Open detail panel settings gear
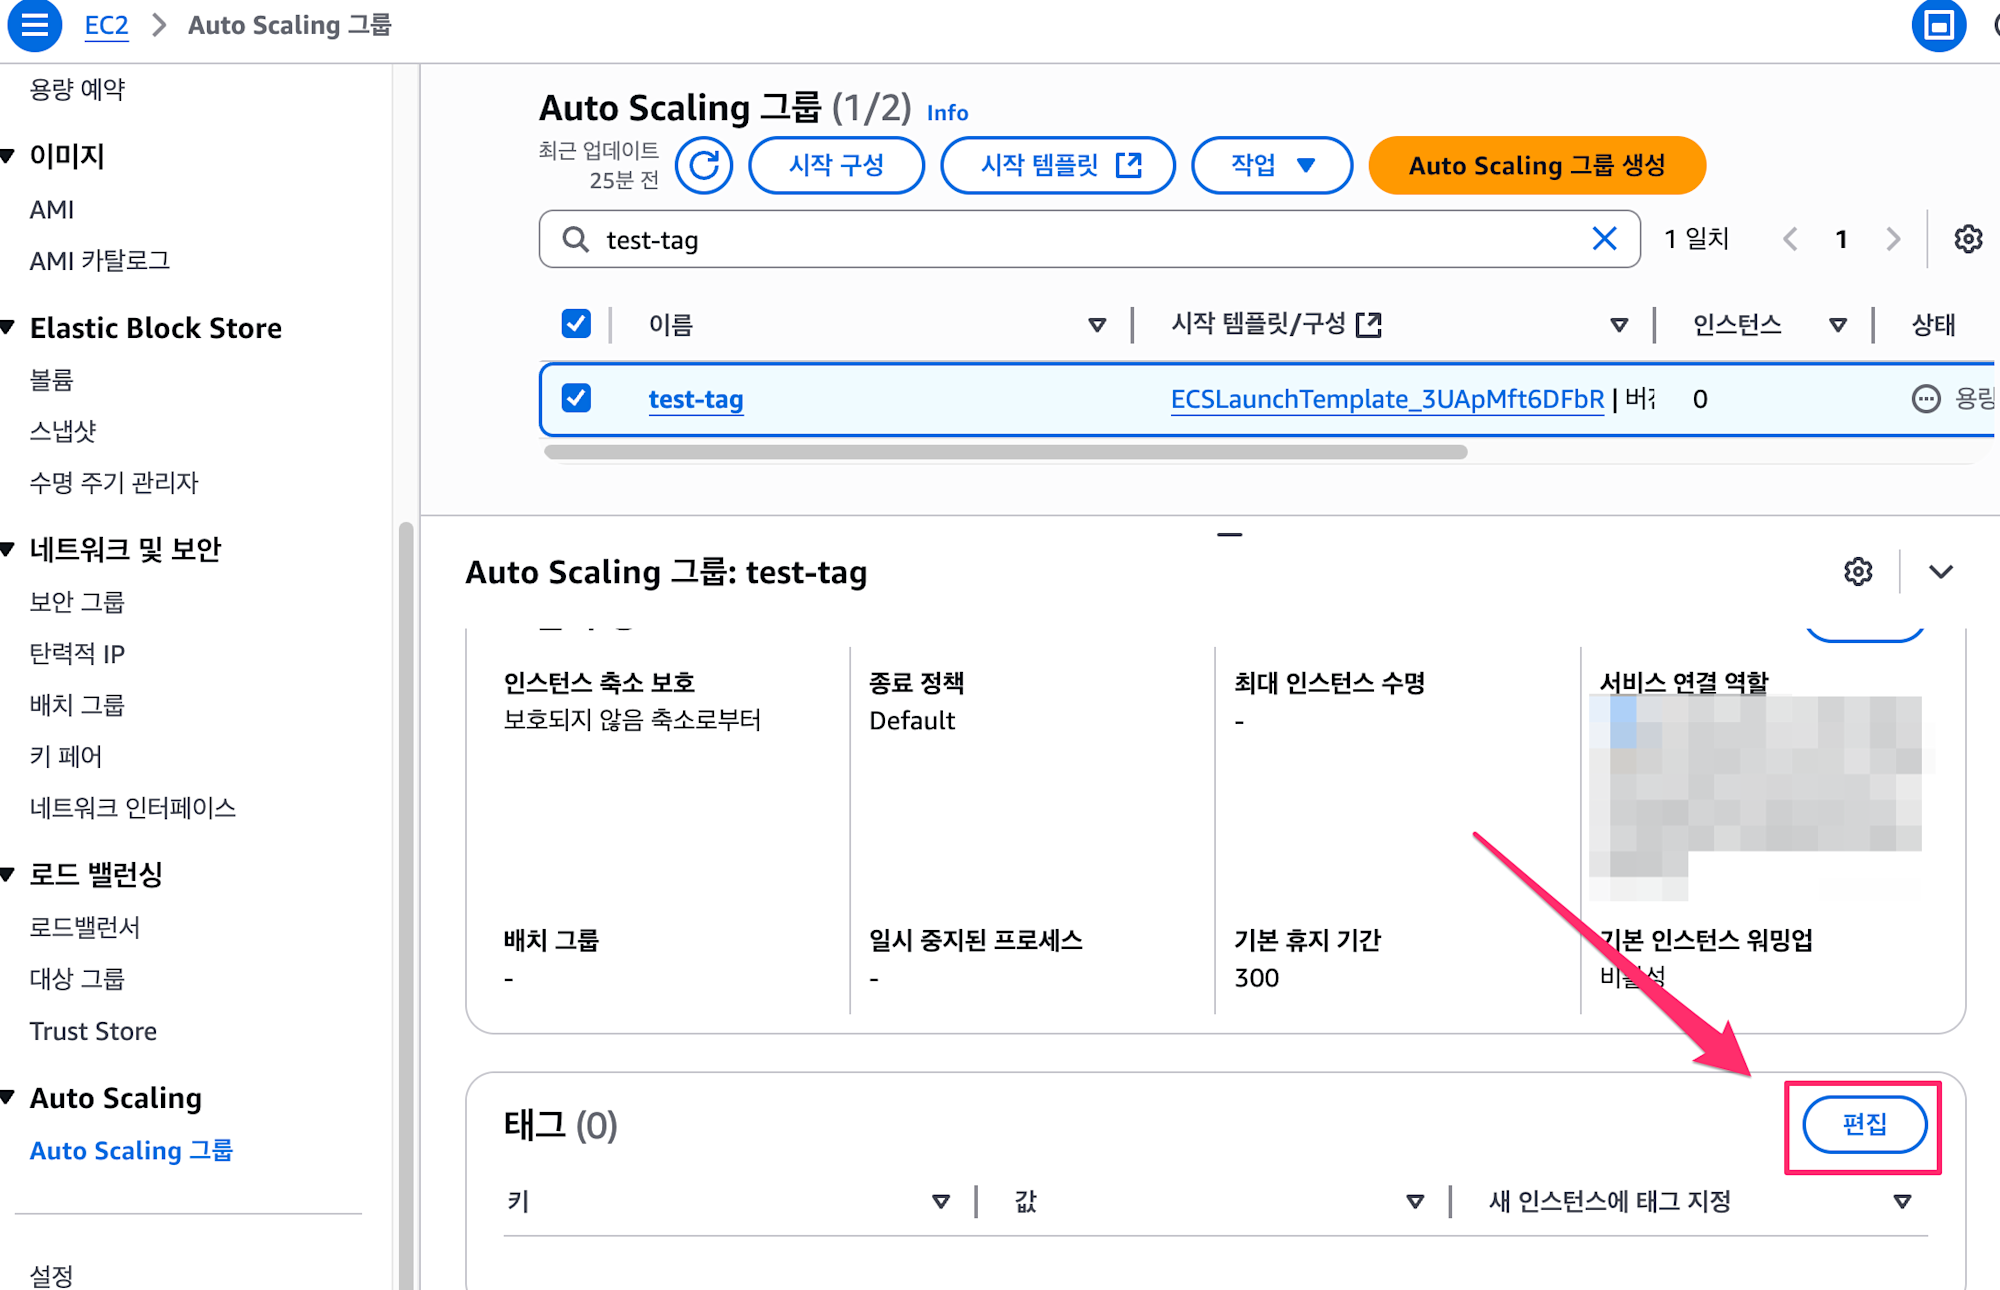Viewport: 2000px width, 1290px height. coord(1858,572)
